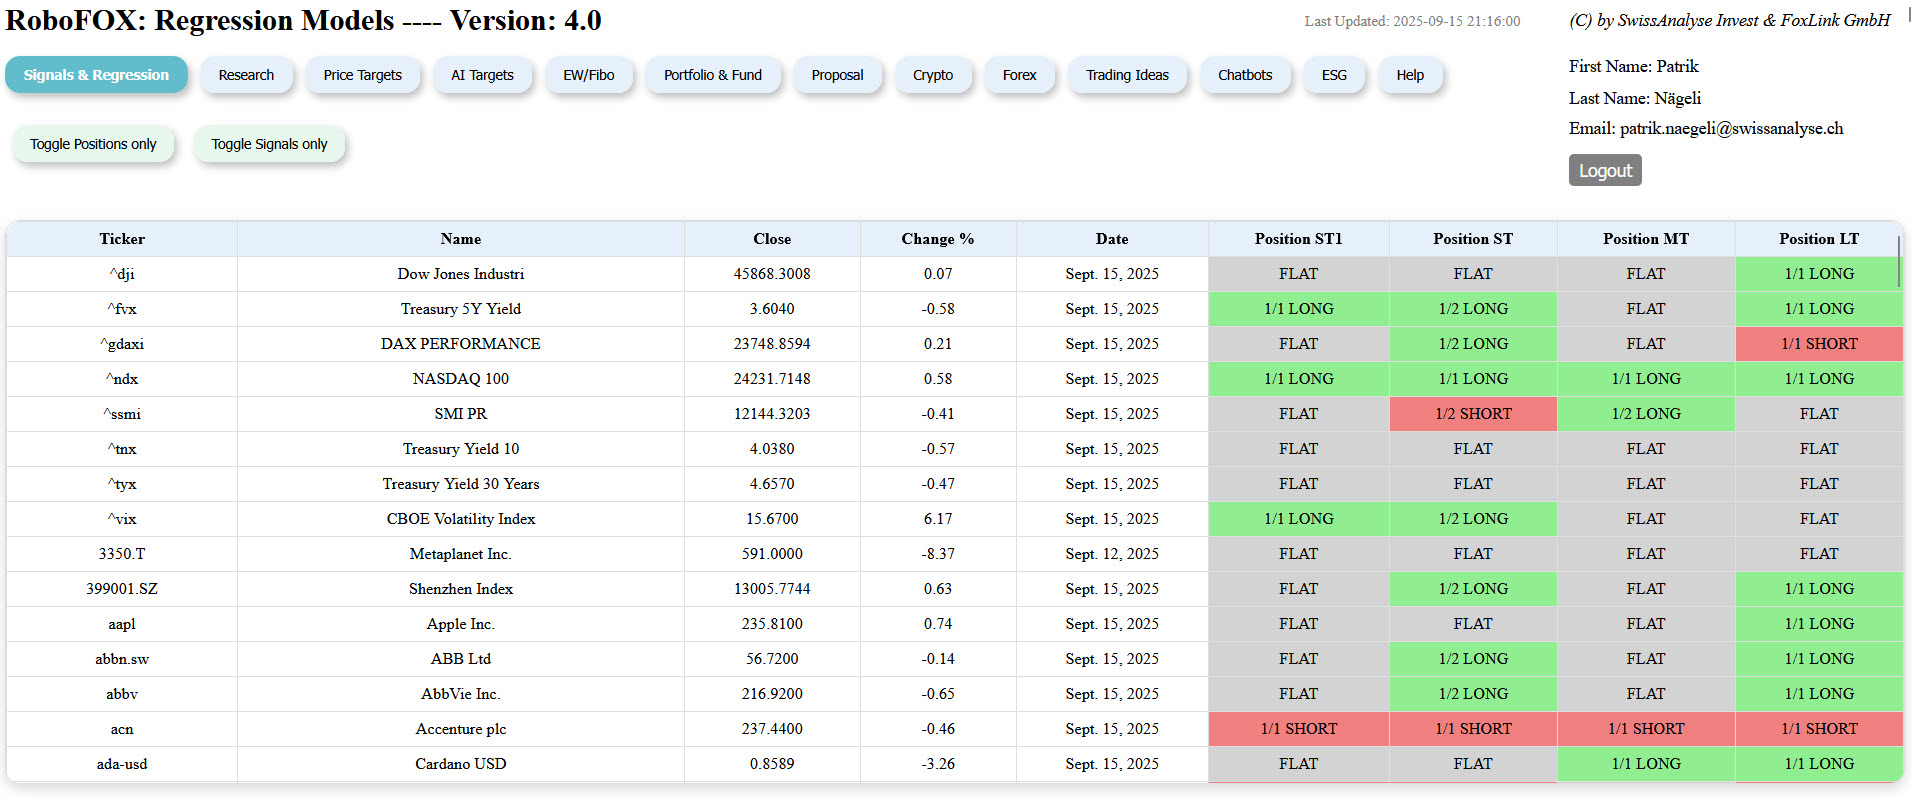Click the Date column header
Image resolution: width=1913 pixels, height=798 pixels.
[1112, 239]
